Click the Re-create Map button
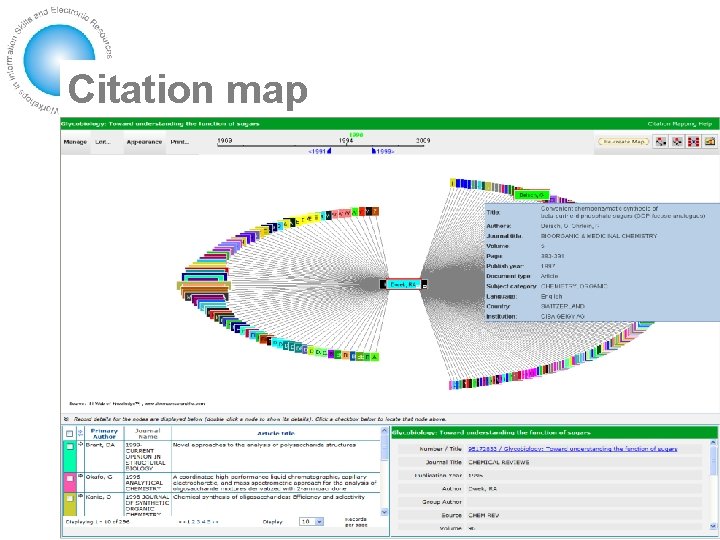This screenshot has width=720, height=540. point(623,142)
